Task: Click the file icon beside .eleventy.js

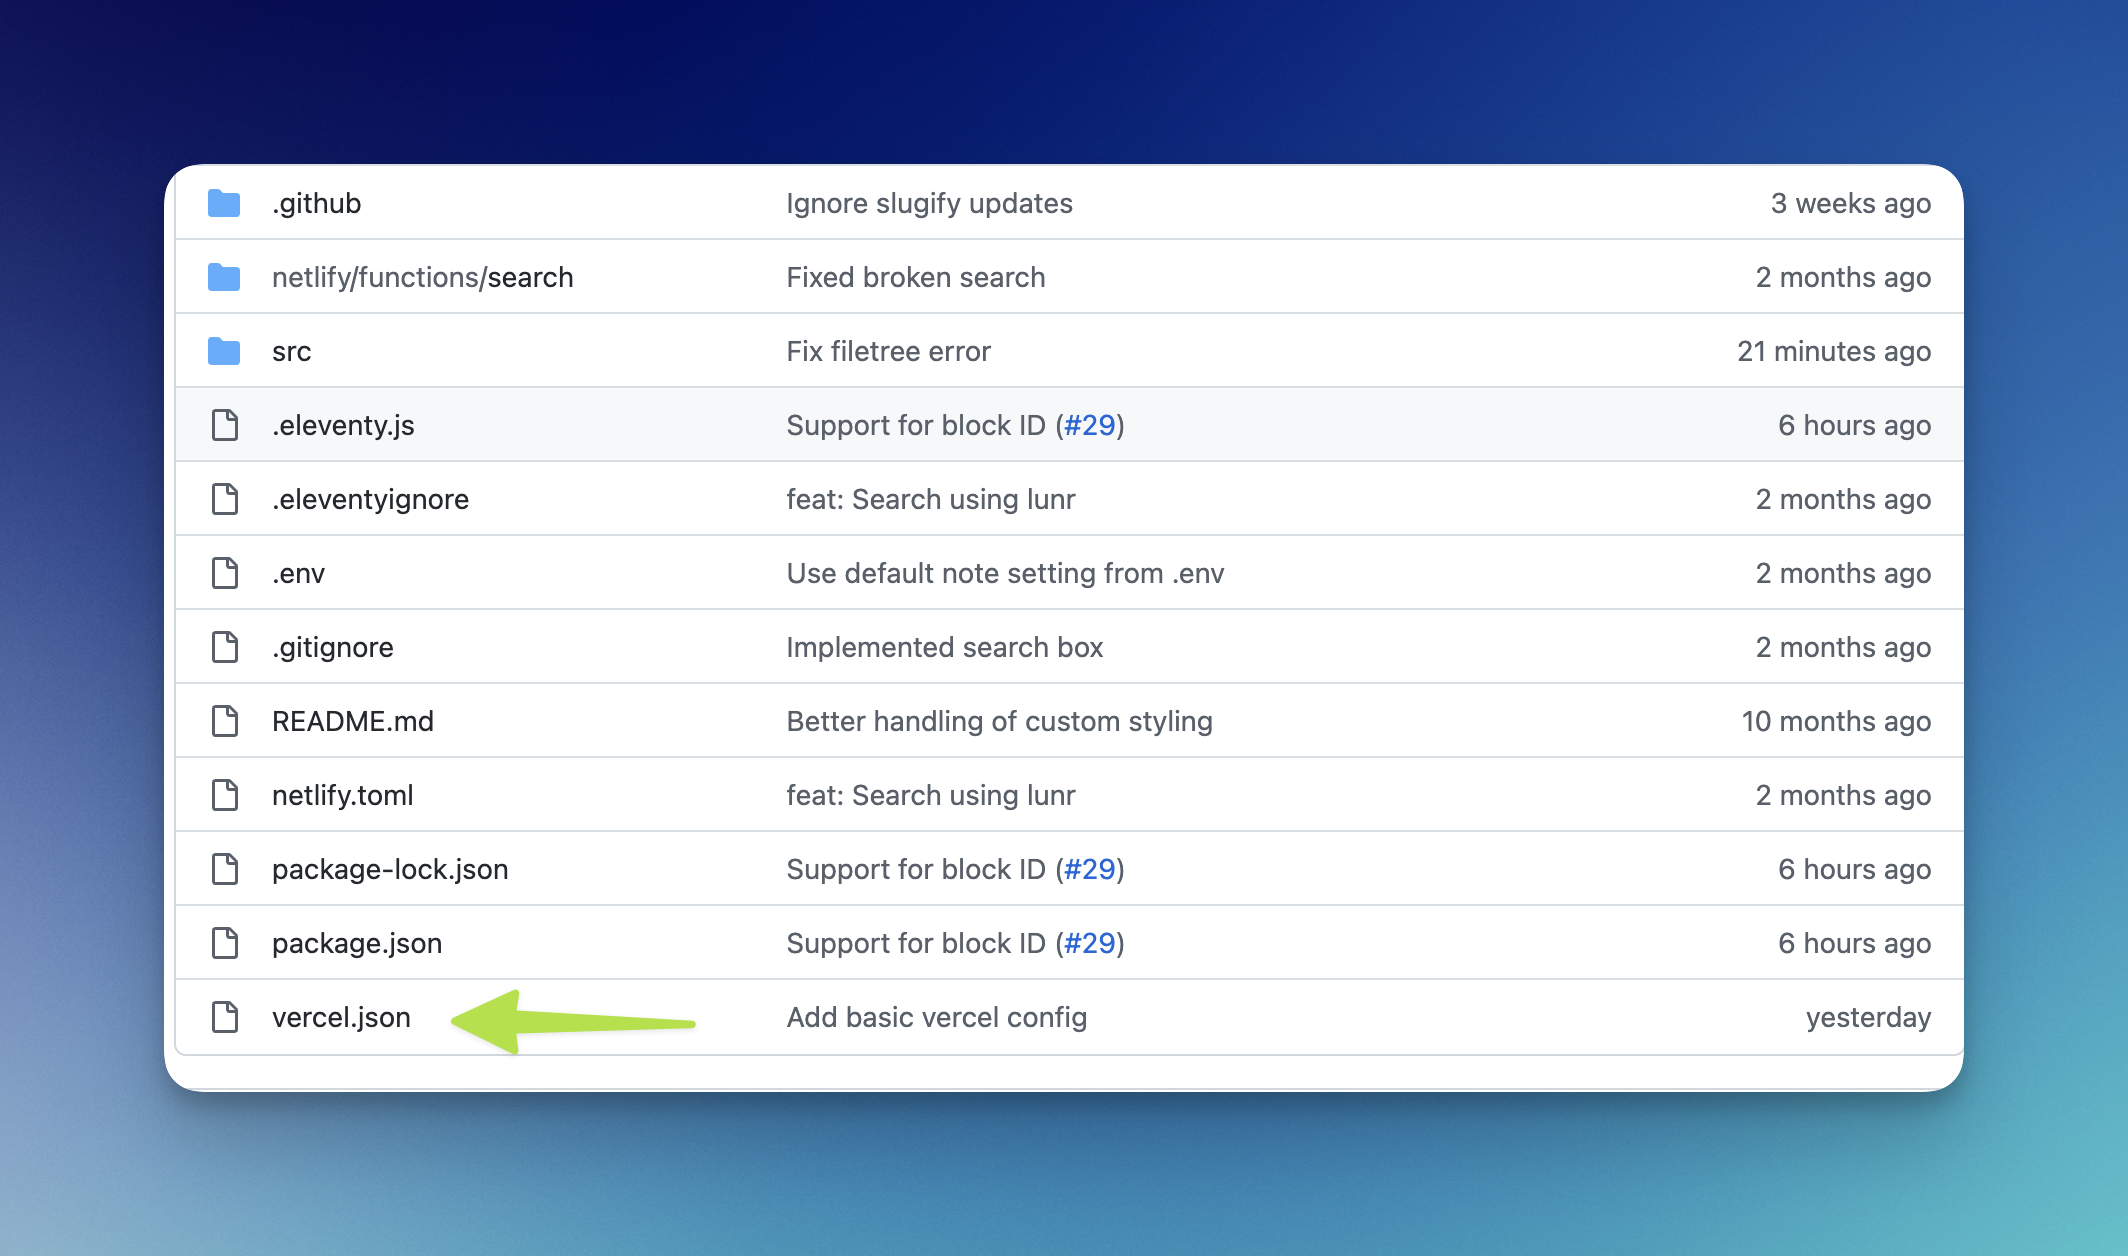Action: 225,425
